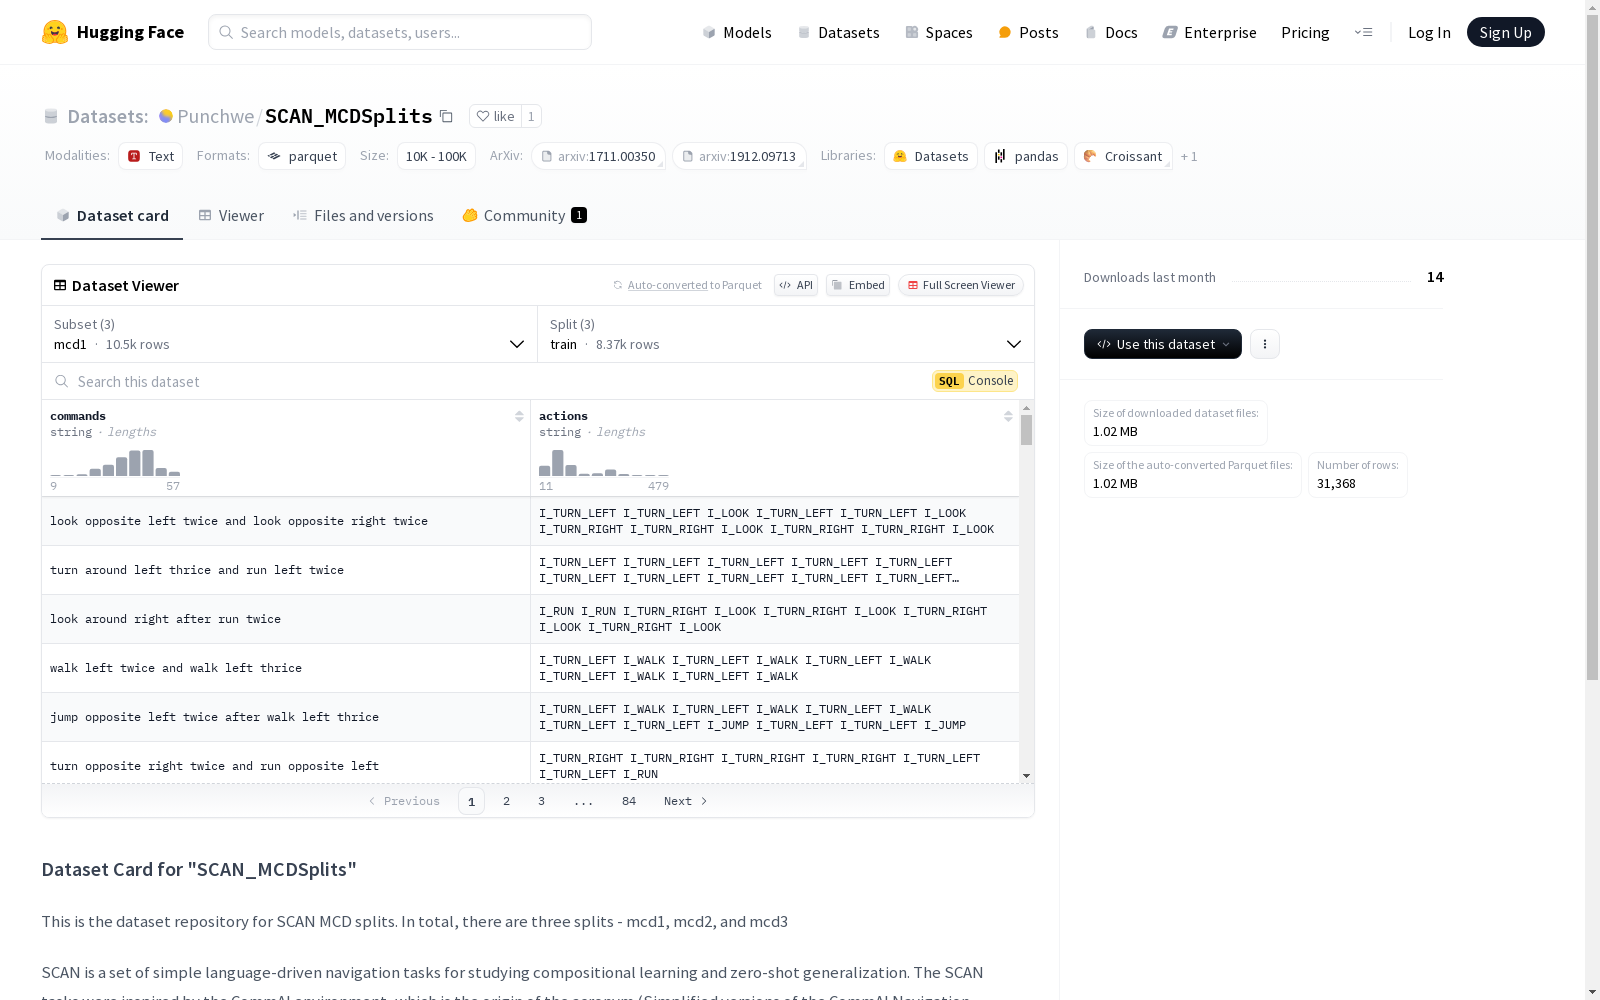Viewport: 1600px width, 1000px height.
Task: Click the Next page button
Action: (x=686, y=801)
